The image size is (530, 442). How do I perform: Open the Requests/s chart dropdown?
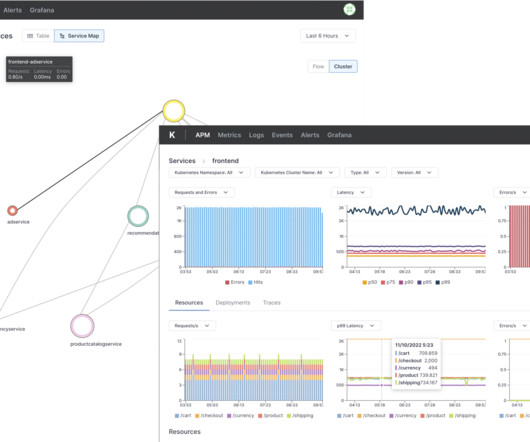192,326
